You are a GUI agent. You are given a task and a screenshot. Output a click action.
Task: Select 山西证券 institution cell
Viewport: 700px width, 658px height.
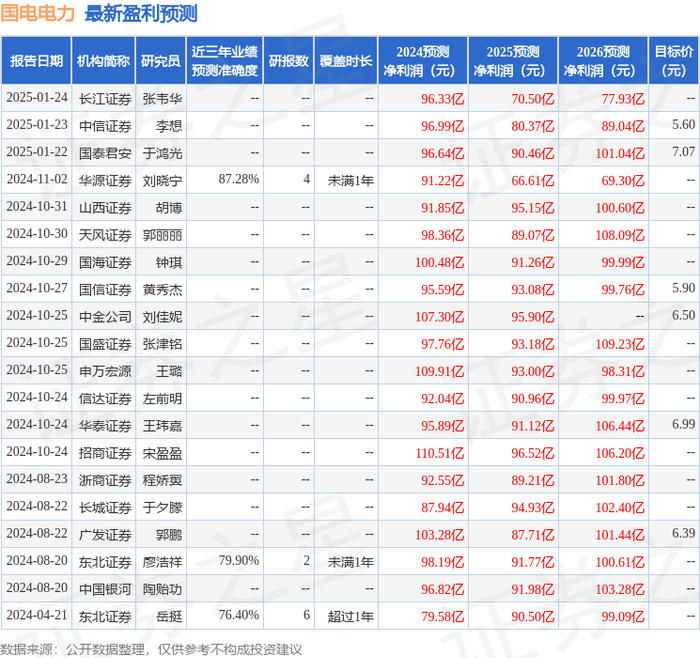click(x=105, y=208)
